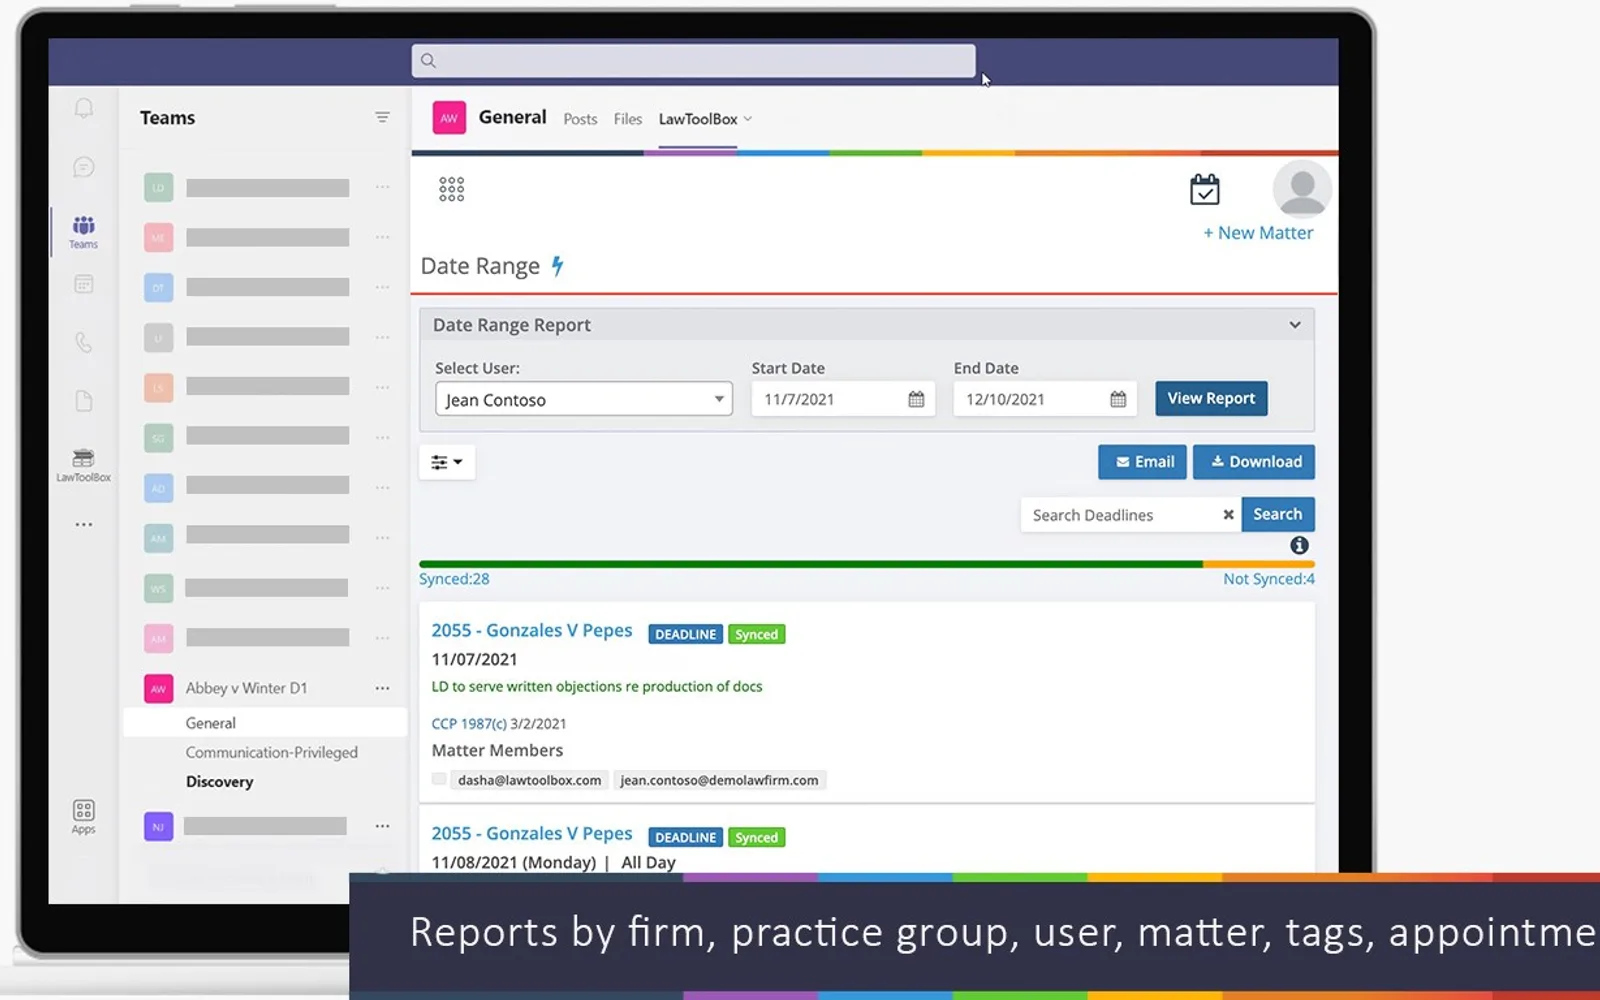
Task: Open 2055 - Gonzales V Pepes matter dated 11/08/2021
Action: click(x=532, y=834)
